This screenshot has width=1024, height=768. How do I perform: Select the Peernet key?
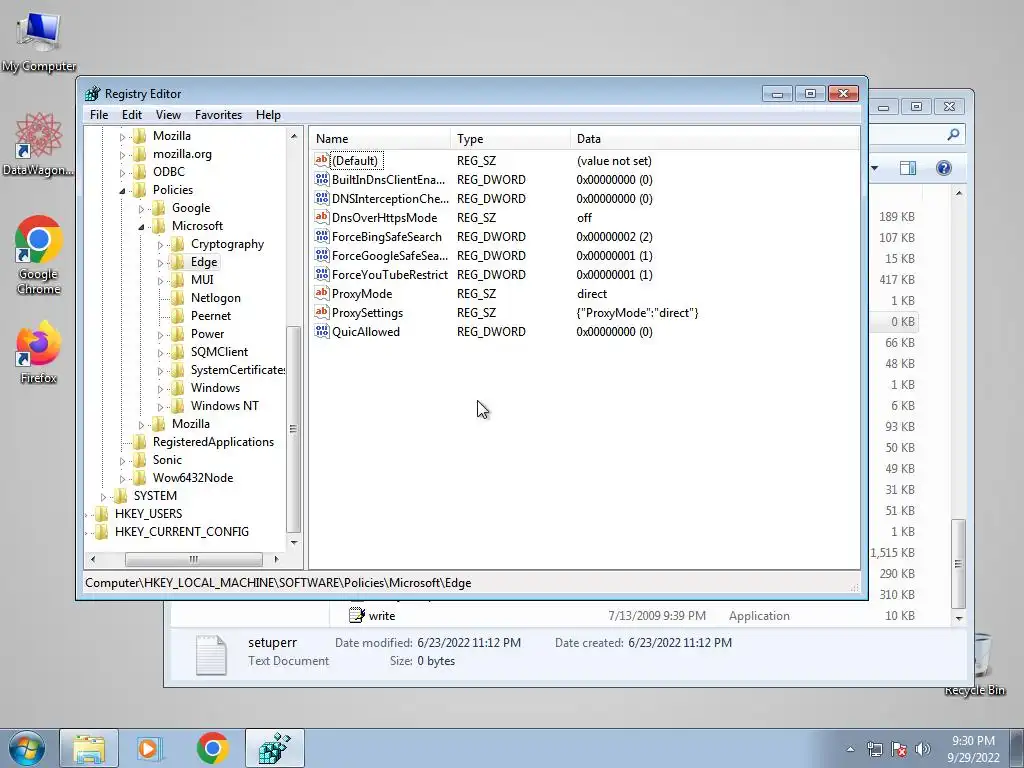pyautogui.click(x=210, y=316)
